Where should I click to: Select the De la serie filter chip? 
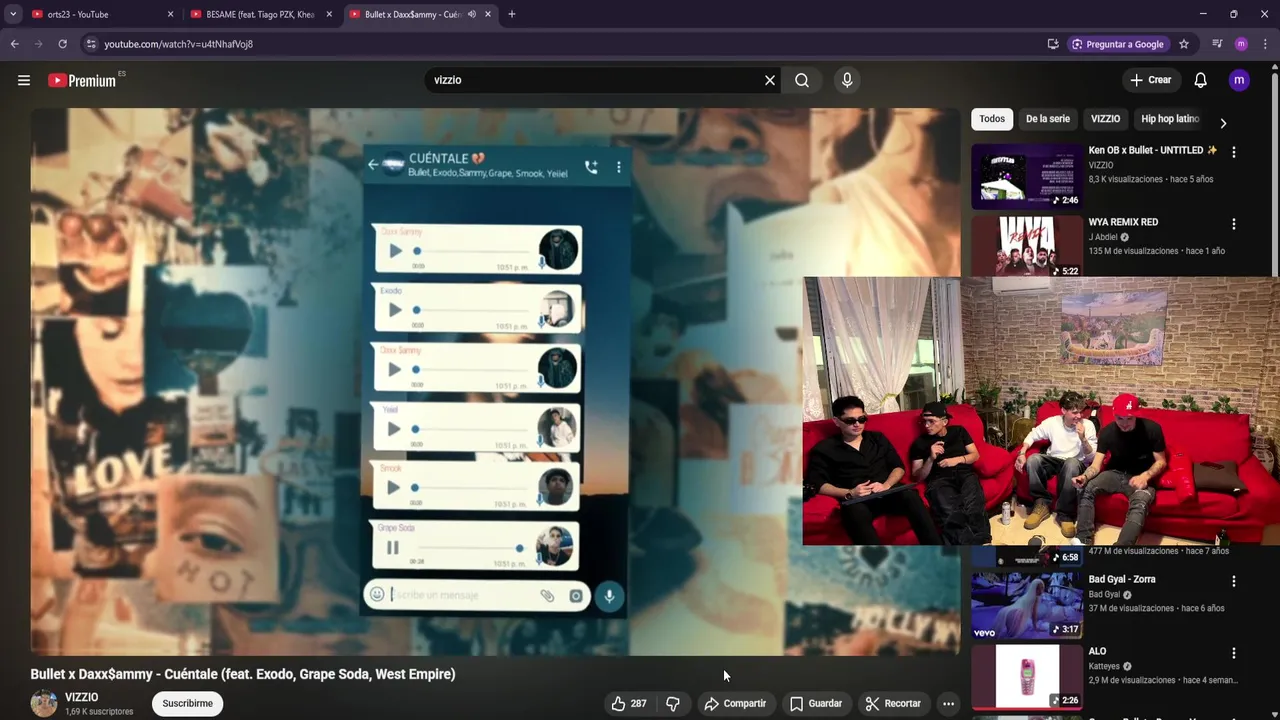(x=1048, y=119)
